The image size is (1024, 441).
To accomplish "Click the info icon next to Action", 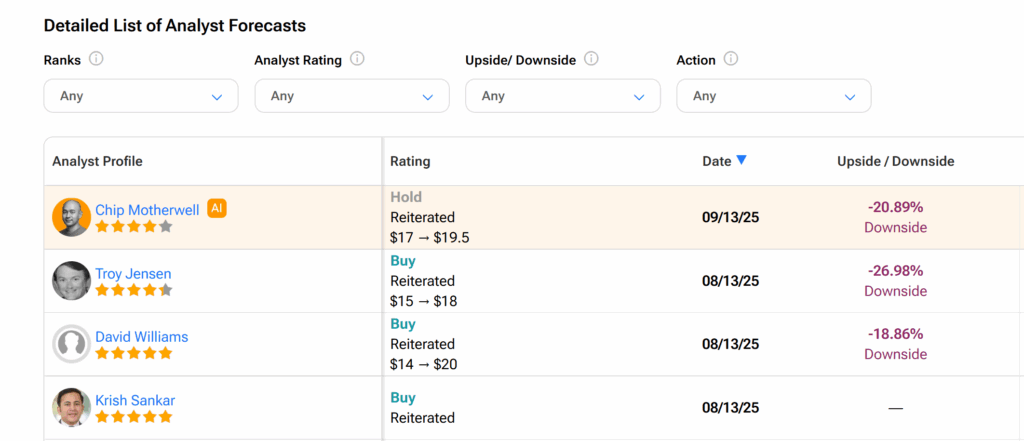I will pos(731,59).
